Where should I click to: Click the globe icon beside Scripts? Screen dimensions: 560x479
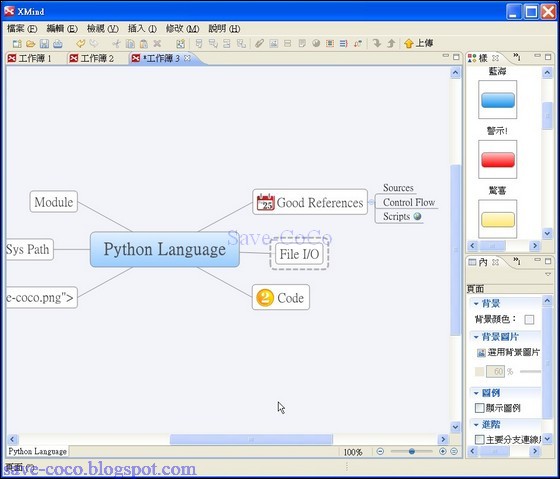pyautogui.click(x=417, y=216)
